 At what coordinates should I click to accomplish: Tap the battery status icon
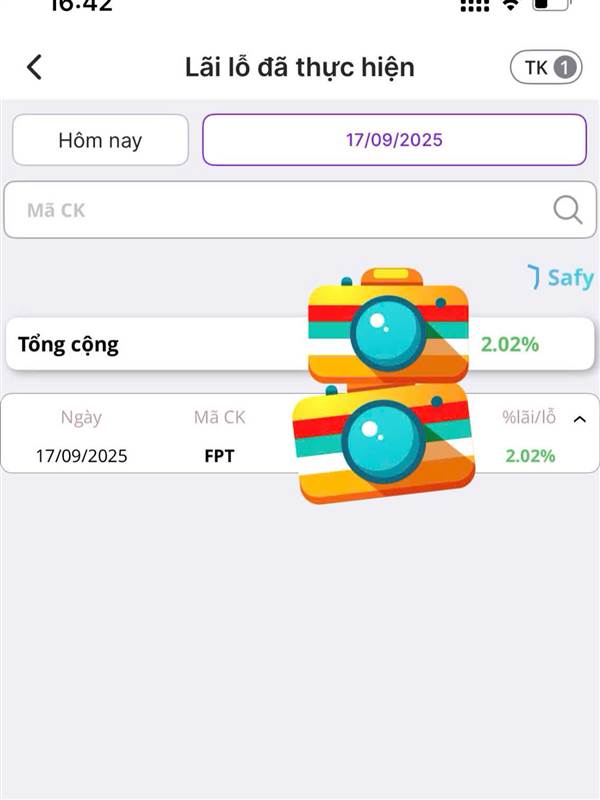coord(552,5)
